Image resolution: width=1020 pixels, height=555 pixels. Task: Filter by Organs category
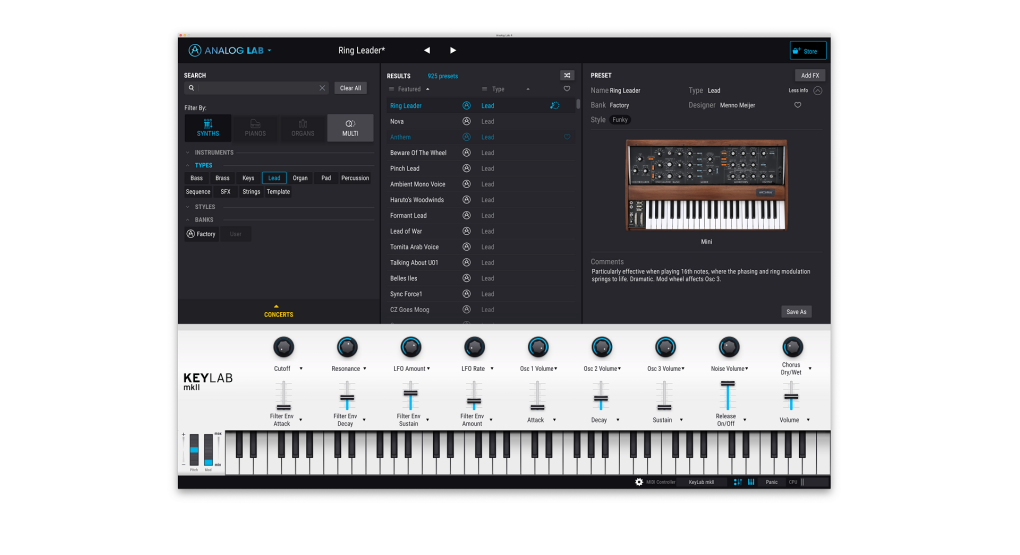pos(302,128)
